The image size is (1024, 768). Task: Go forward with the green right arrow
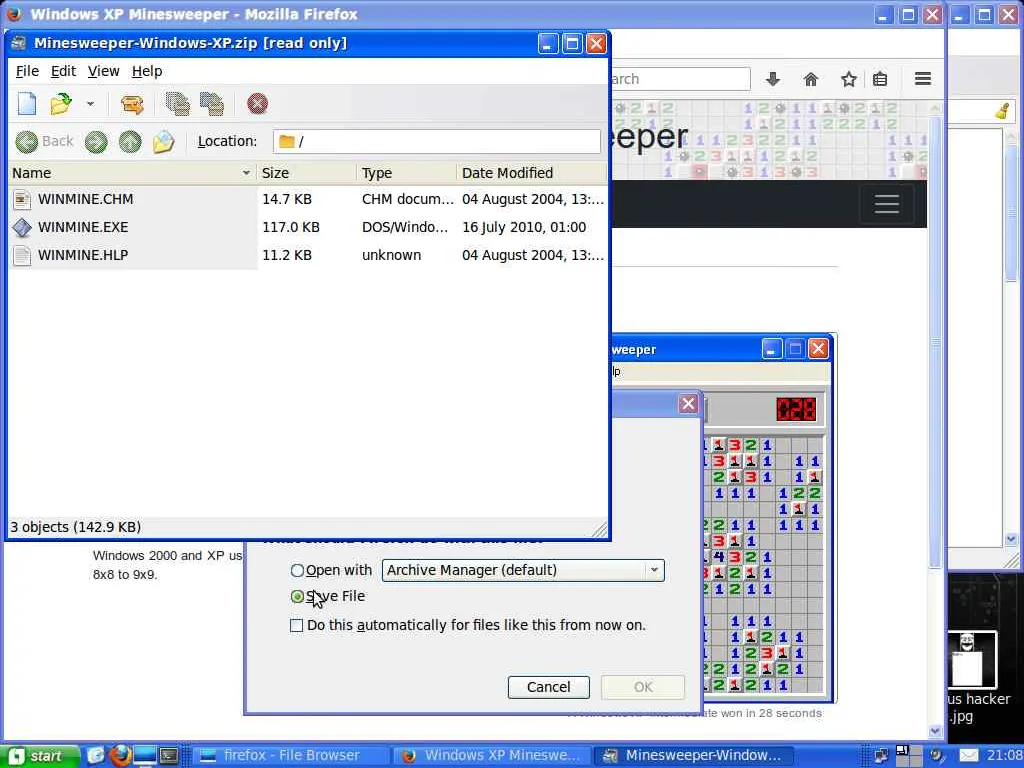click(96, 142)
